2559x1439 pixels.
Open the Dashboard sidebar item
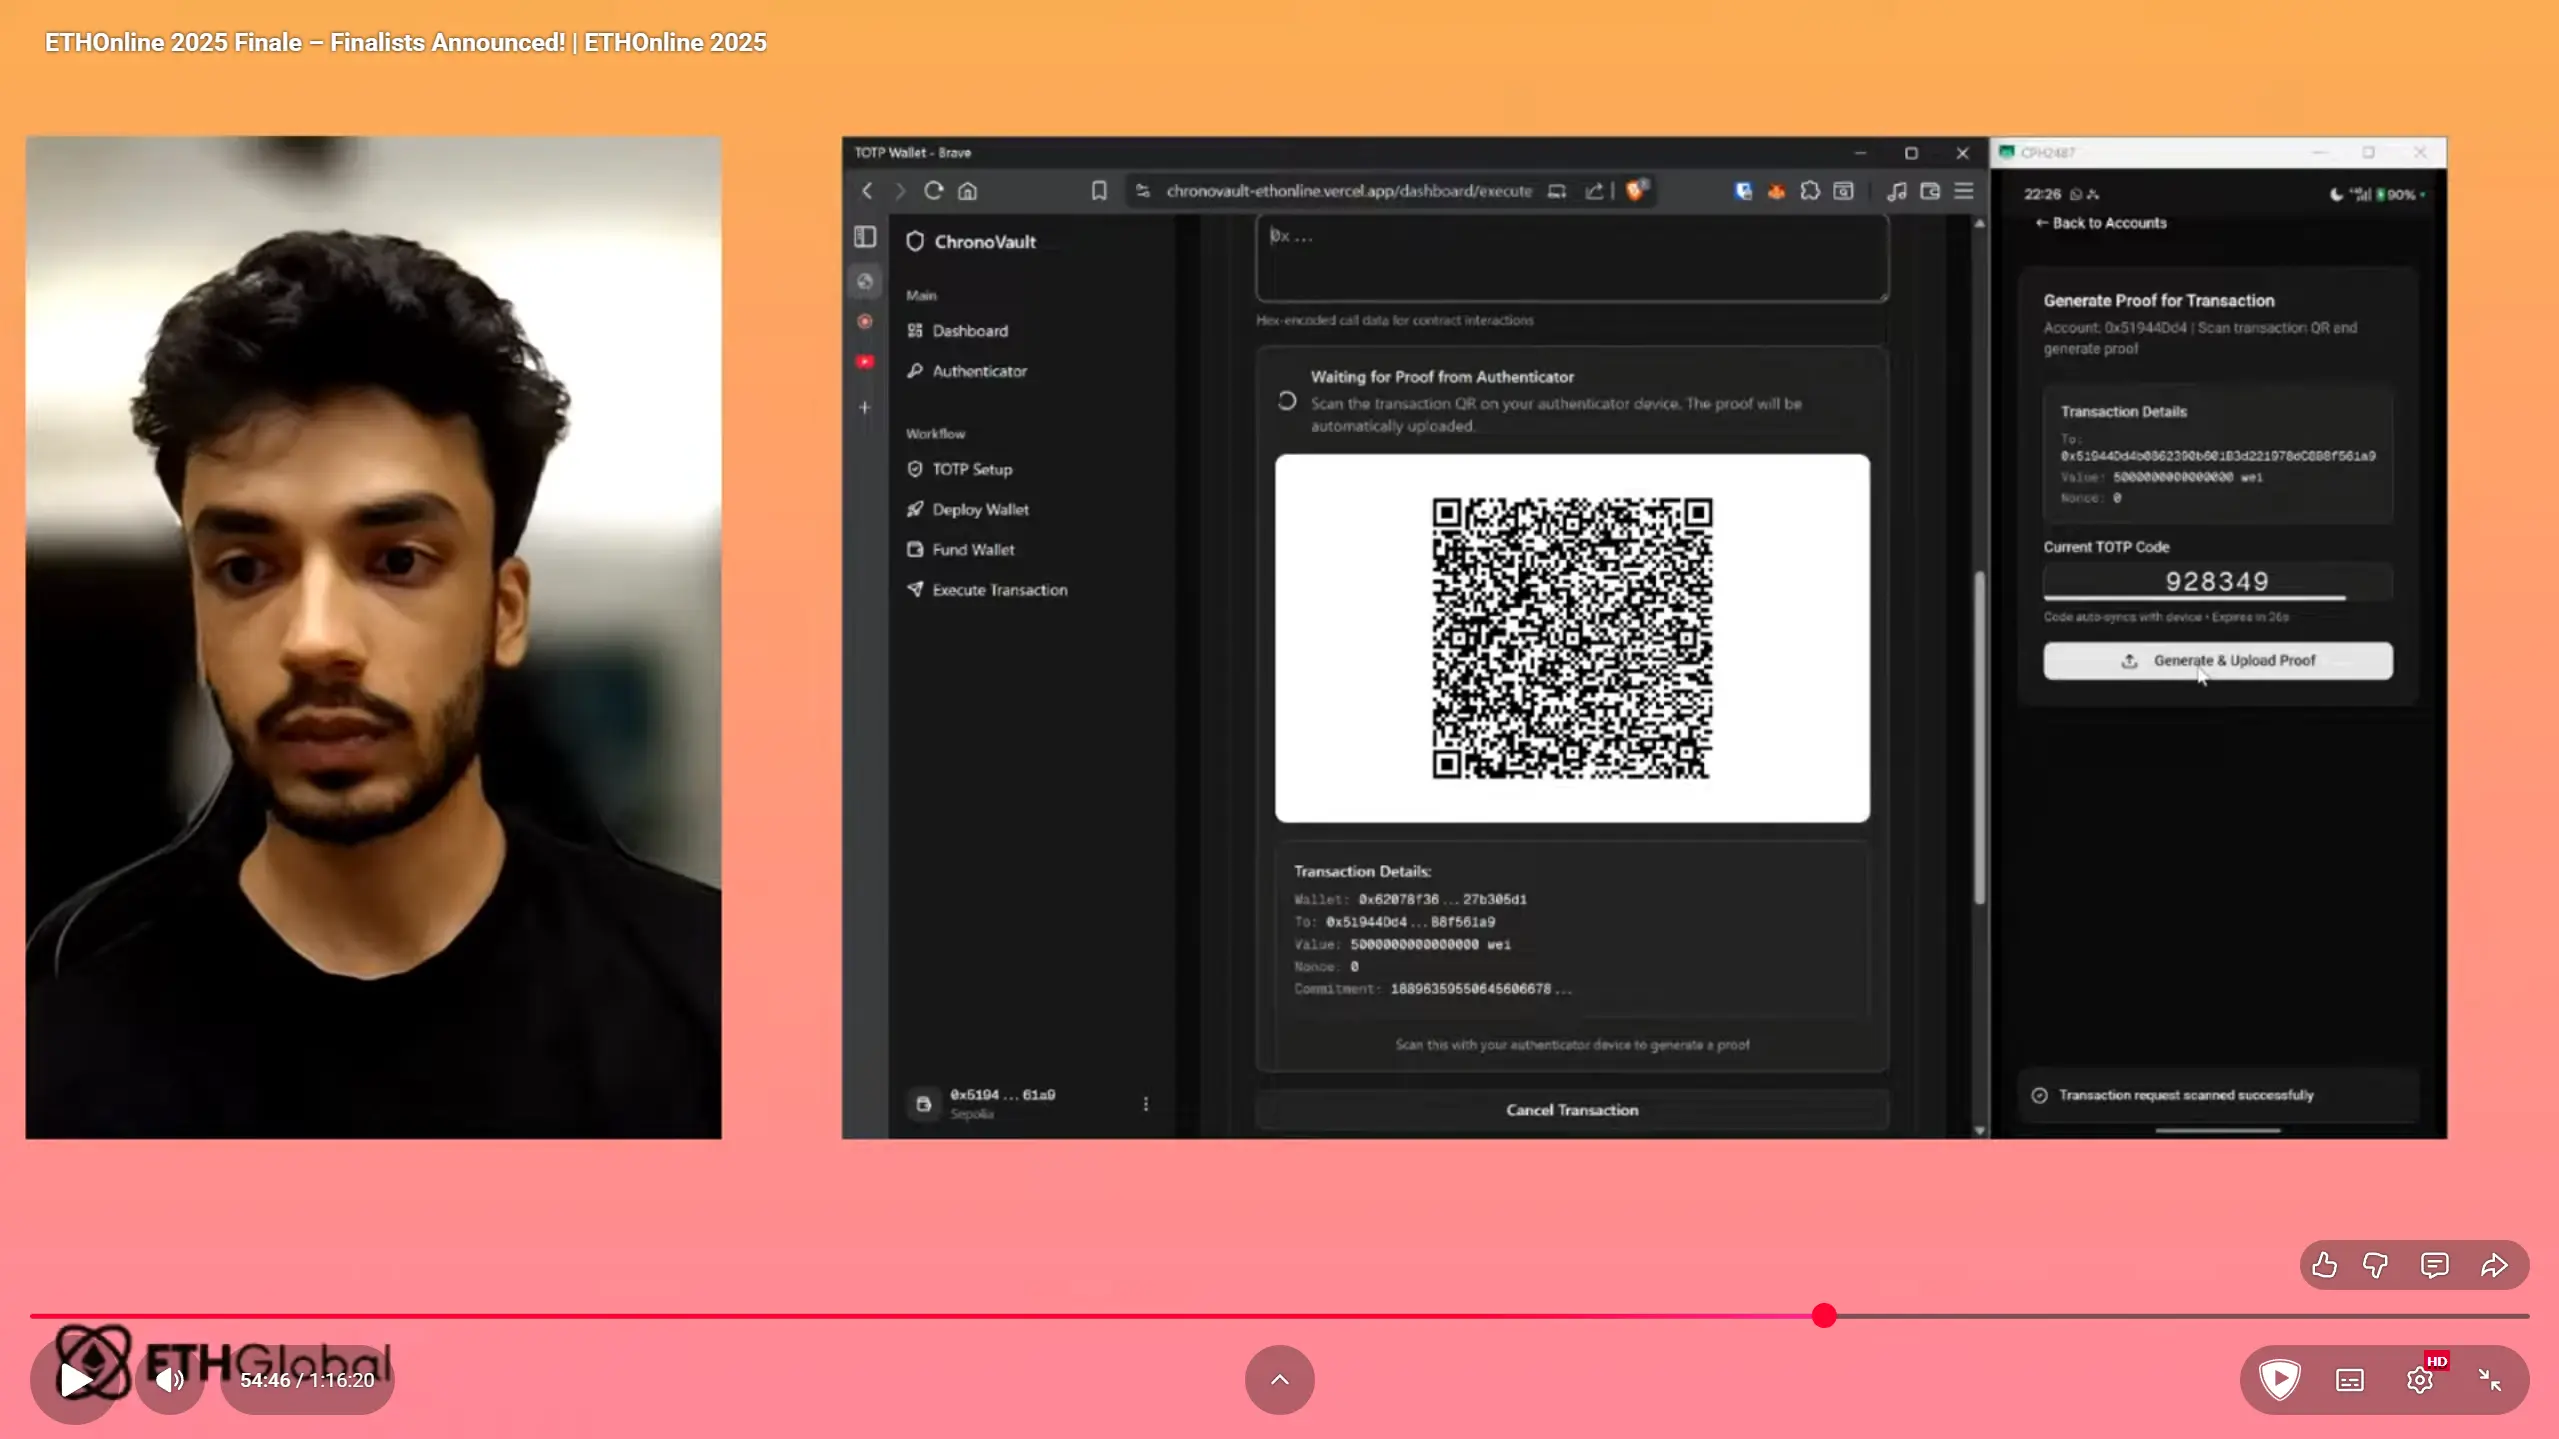[x=969, y=331]
